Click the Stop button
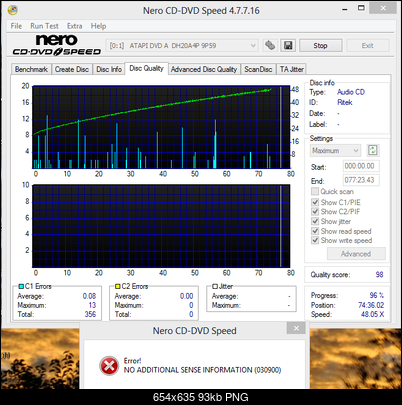This screenshot has width=402, height=405. (x=320, y=46)
